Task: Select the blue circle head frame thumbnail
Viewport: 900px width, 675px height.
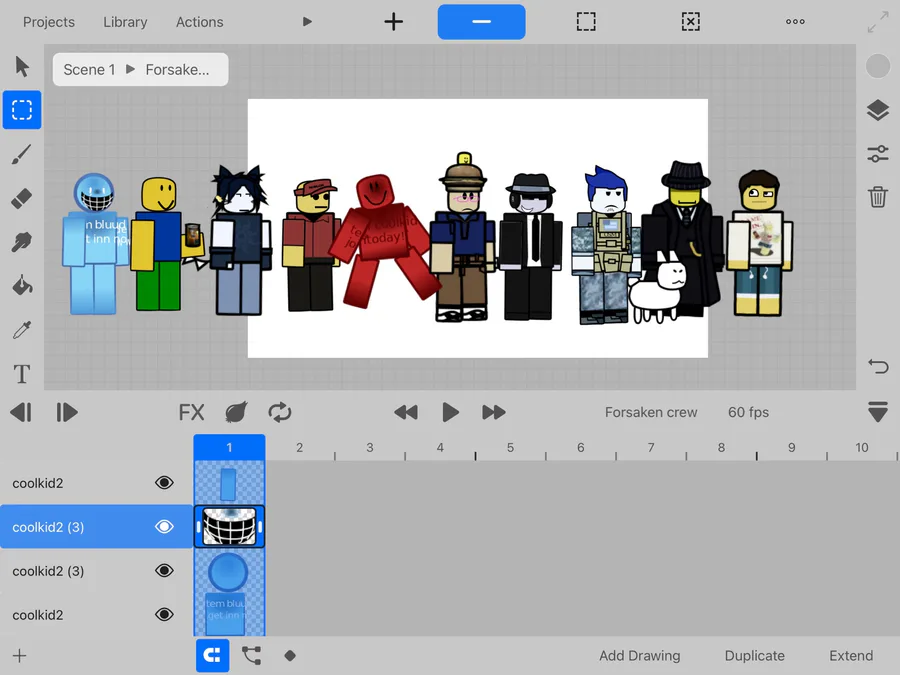Action: tap(229, 571)
